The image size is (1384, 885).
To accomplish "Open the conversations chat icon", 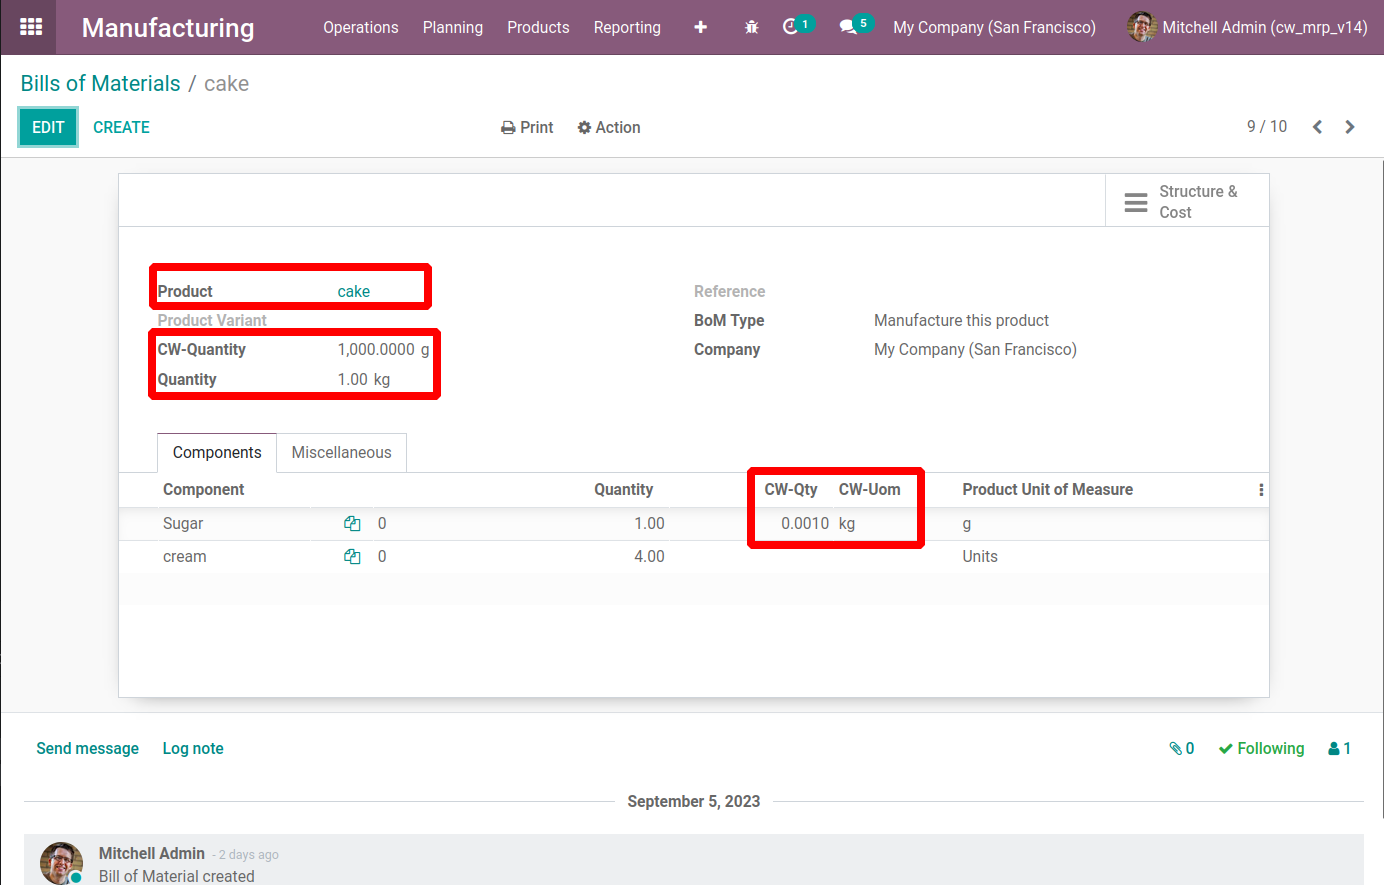I will tap(849, 27).
